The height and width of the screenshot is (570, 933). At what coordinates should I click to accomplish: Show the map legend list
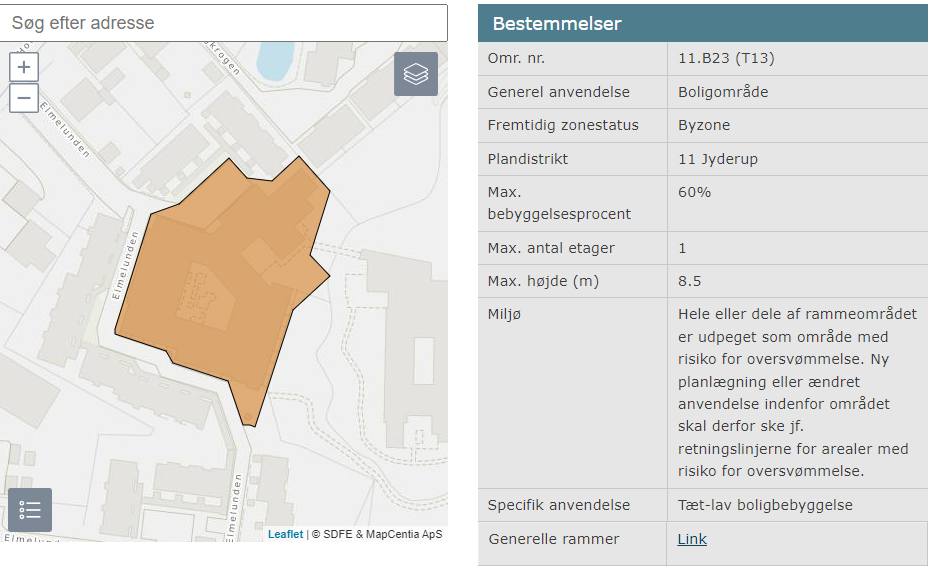pyautogui.click(x=30, y=510)
